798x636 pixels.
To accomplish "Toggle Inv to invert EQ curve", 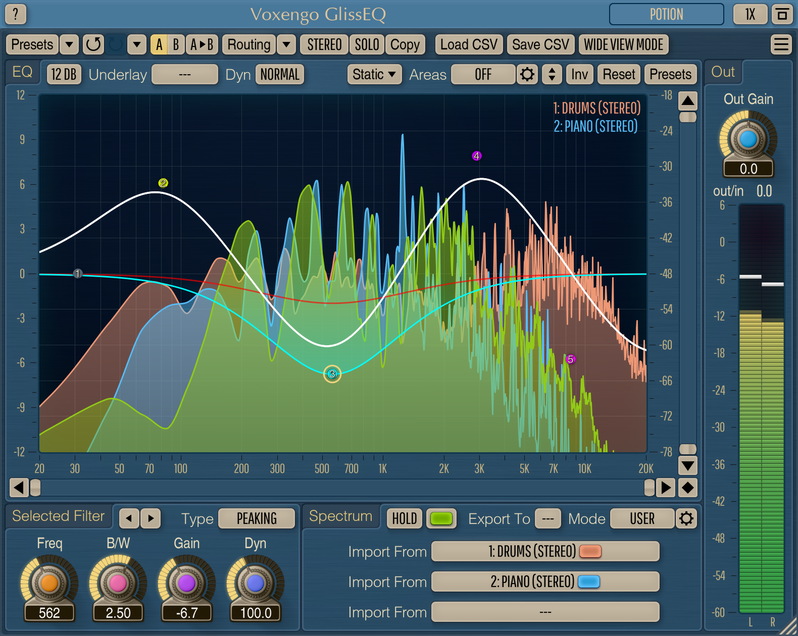I will (579, 74).
